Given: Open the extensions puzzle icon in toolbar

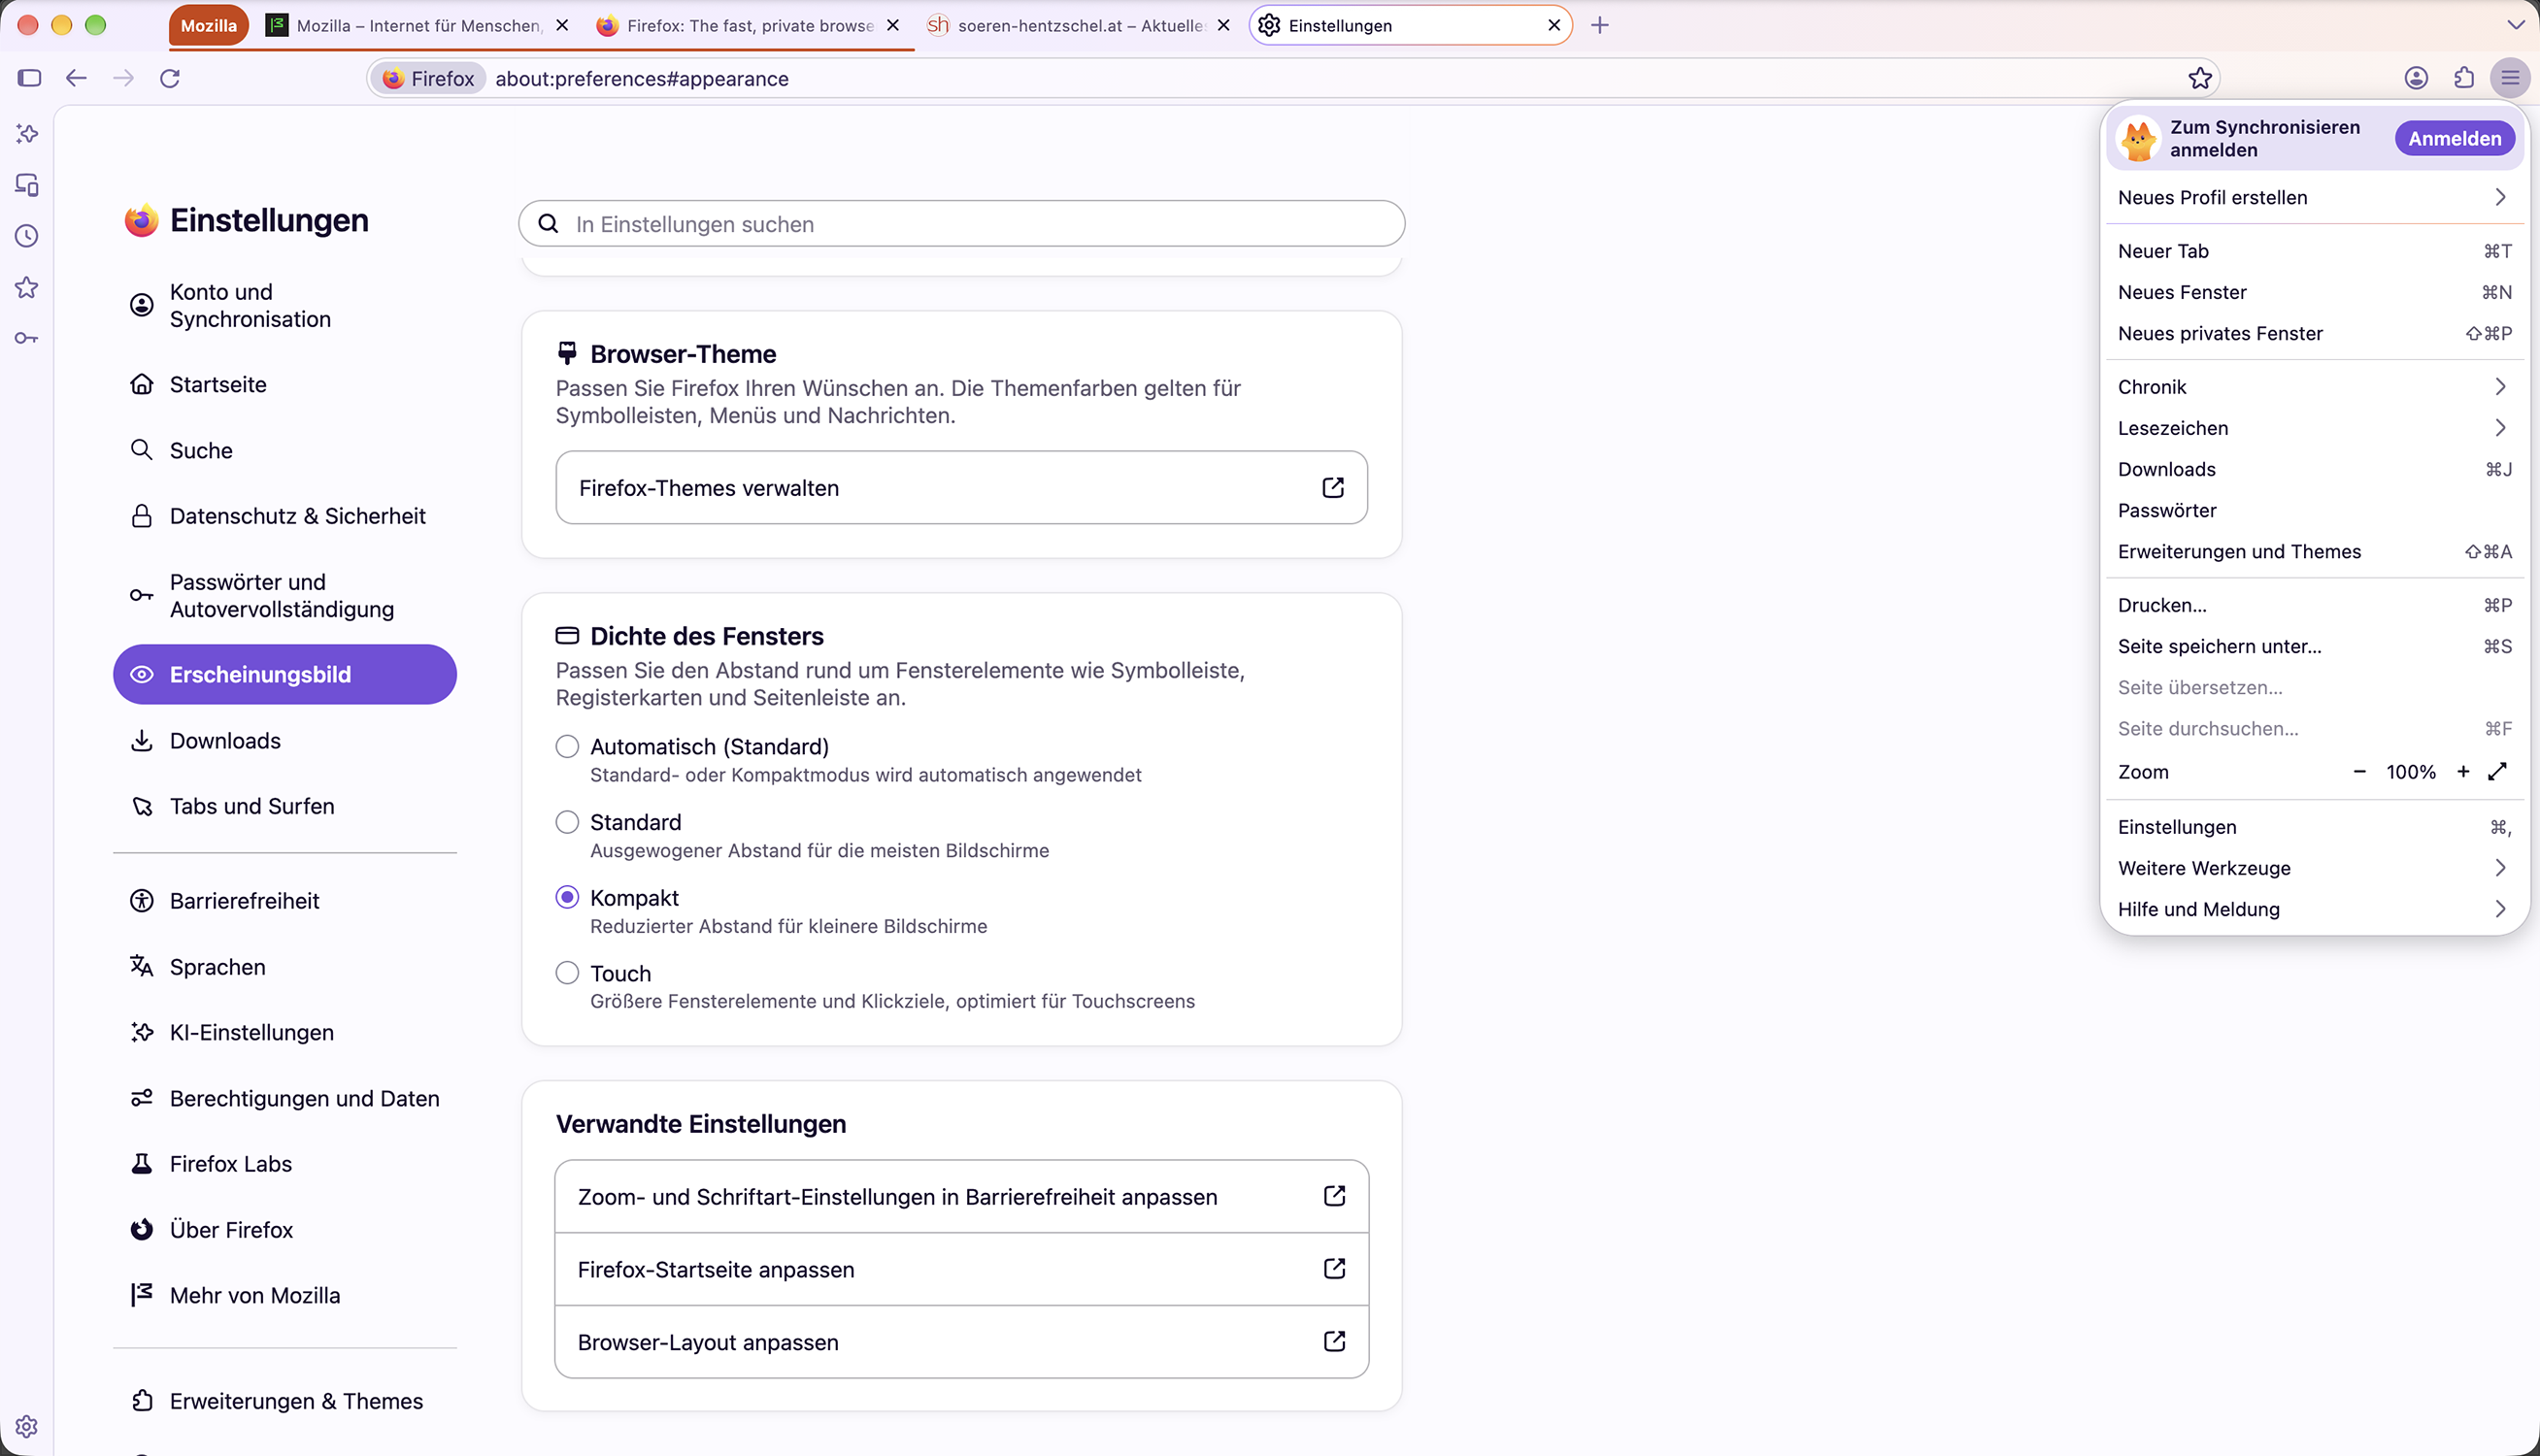Looking at the screenshot, I should pos(2464,78).
